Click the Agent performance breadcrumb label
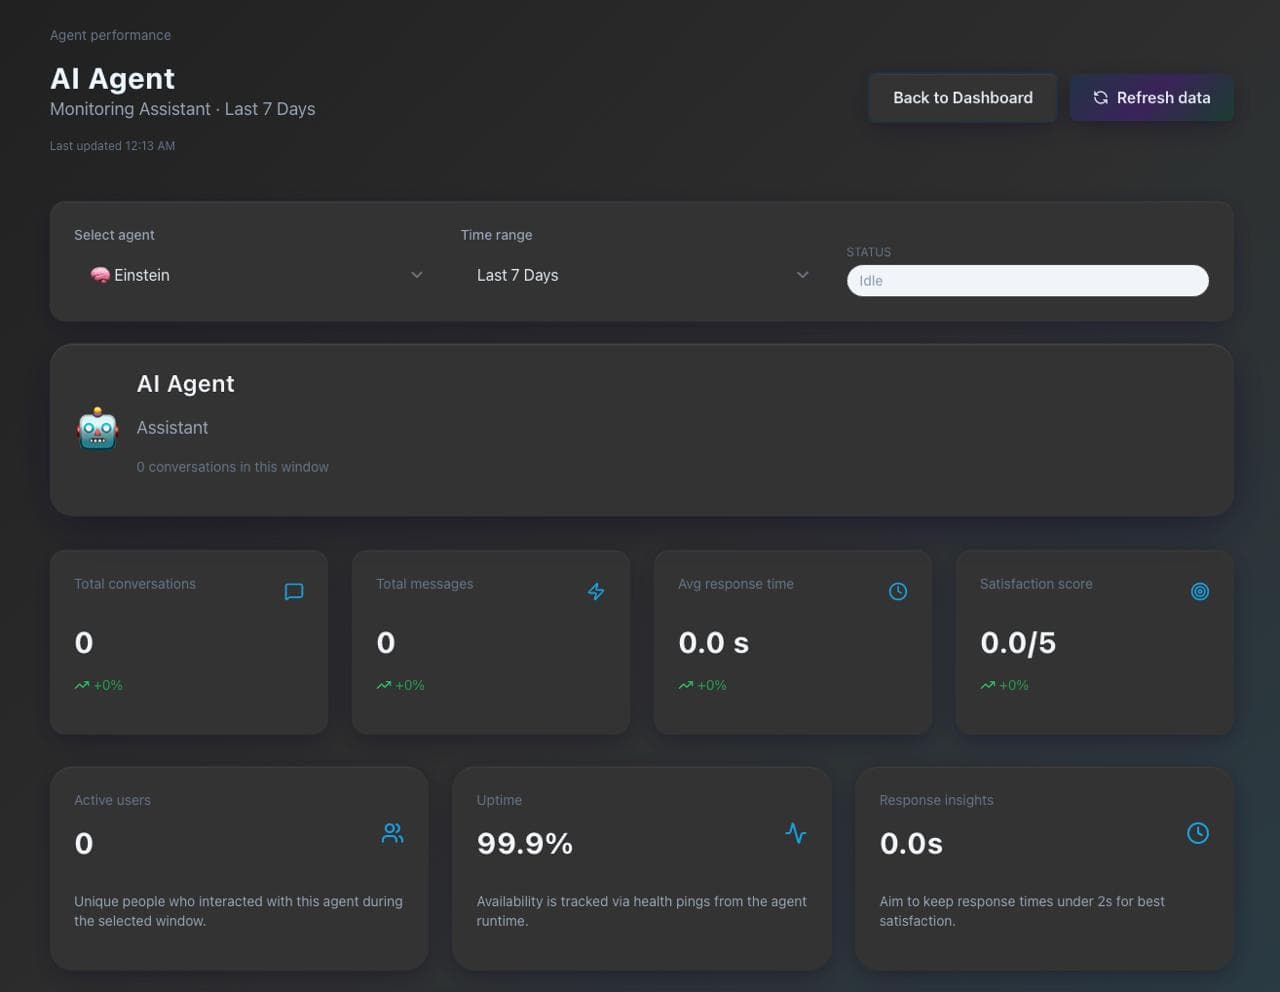The image size is (1280, 992). point(110,35)
